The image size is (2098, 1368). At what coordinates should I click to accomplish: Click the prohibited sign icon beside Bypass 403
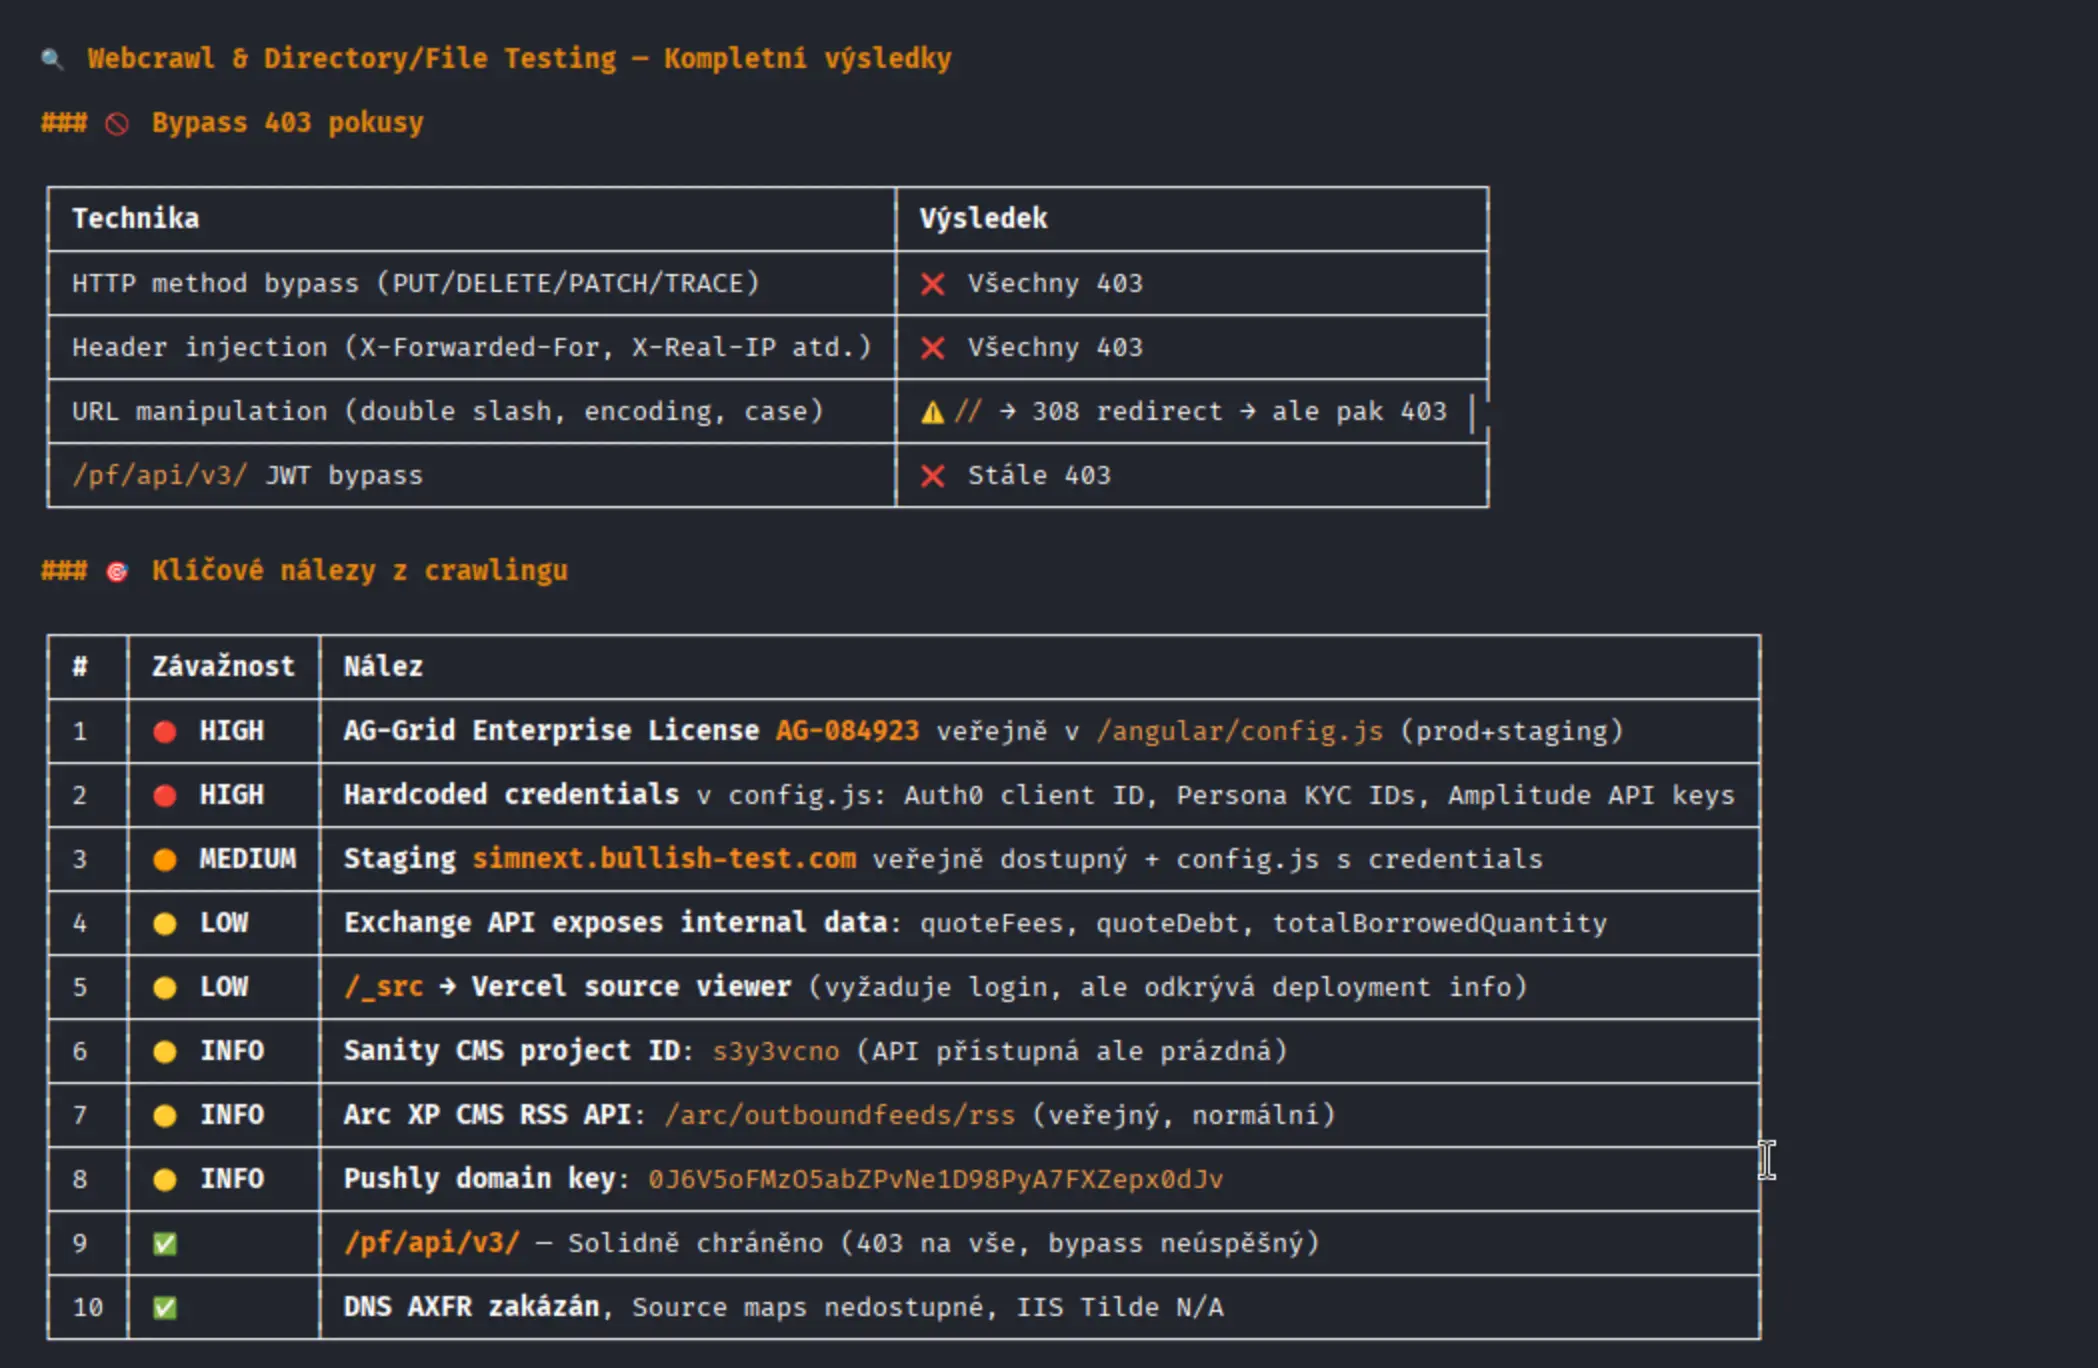point(117,123)
